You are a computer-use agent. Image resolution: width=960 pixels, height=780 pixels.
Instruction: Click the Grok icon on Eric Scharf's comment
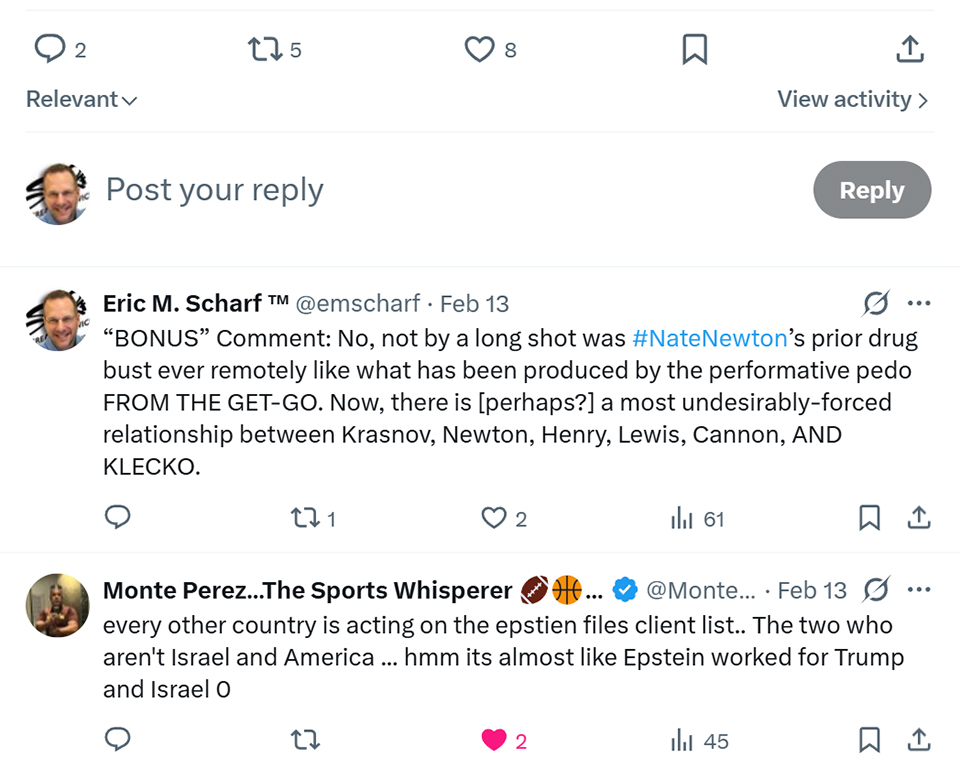coord(877,303)
